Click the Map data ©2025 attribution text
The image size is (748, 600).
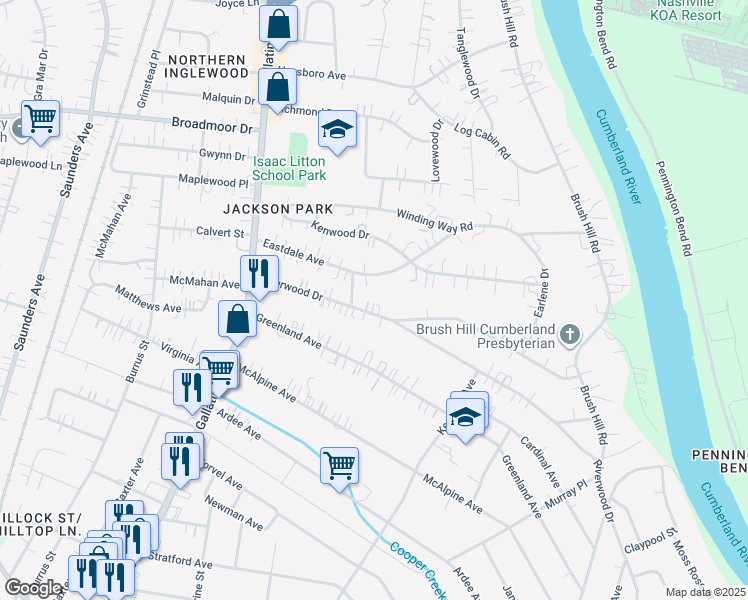[706, 592]
